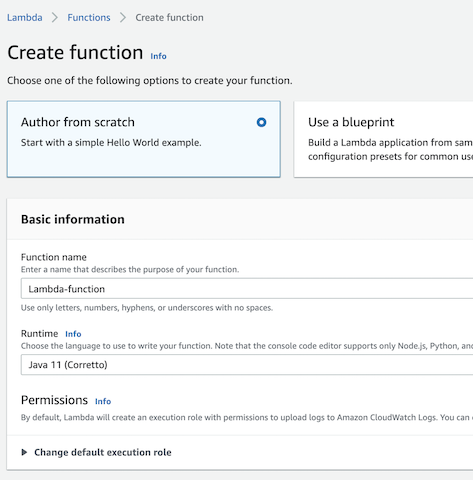Open the Runtime dropdown showing Java 11 (Corretto)
The image size is (473, 480).
pos(247,365)
